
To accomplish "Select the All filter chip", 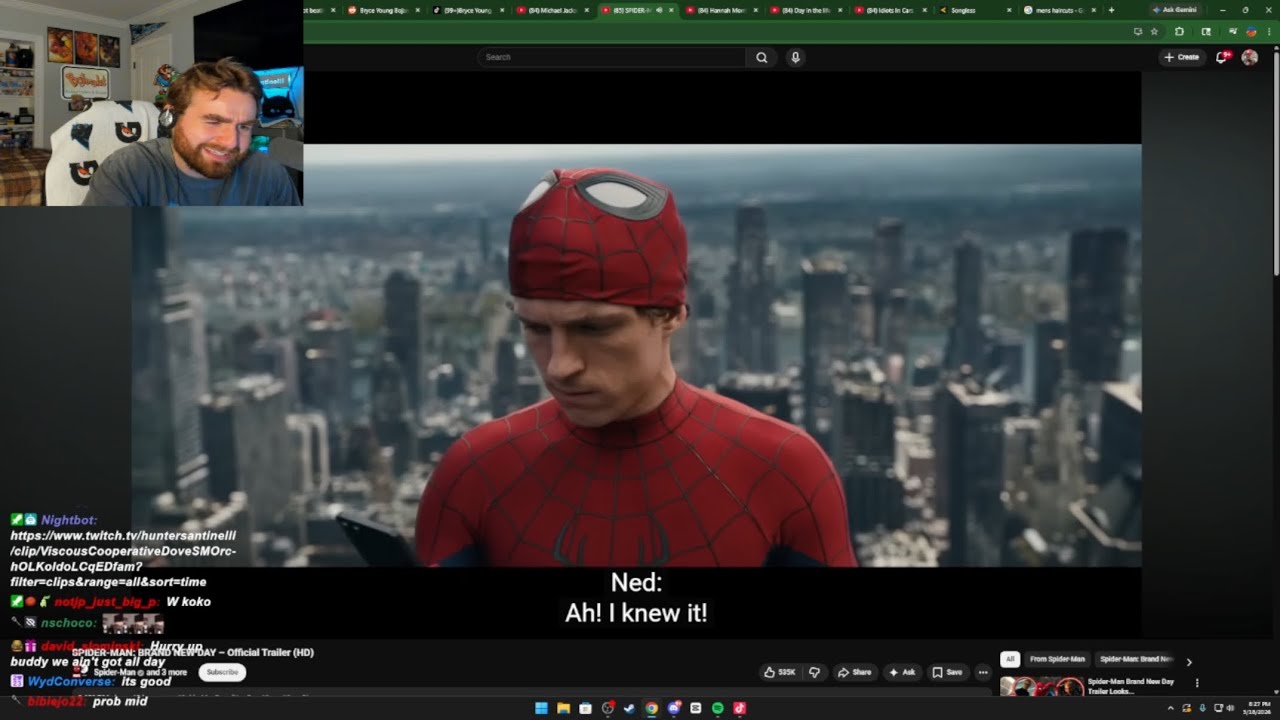I will pos(1010,659).
